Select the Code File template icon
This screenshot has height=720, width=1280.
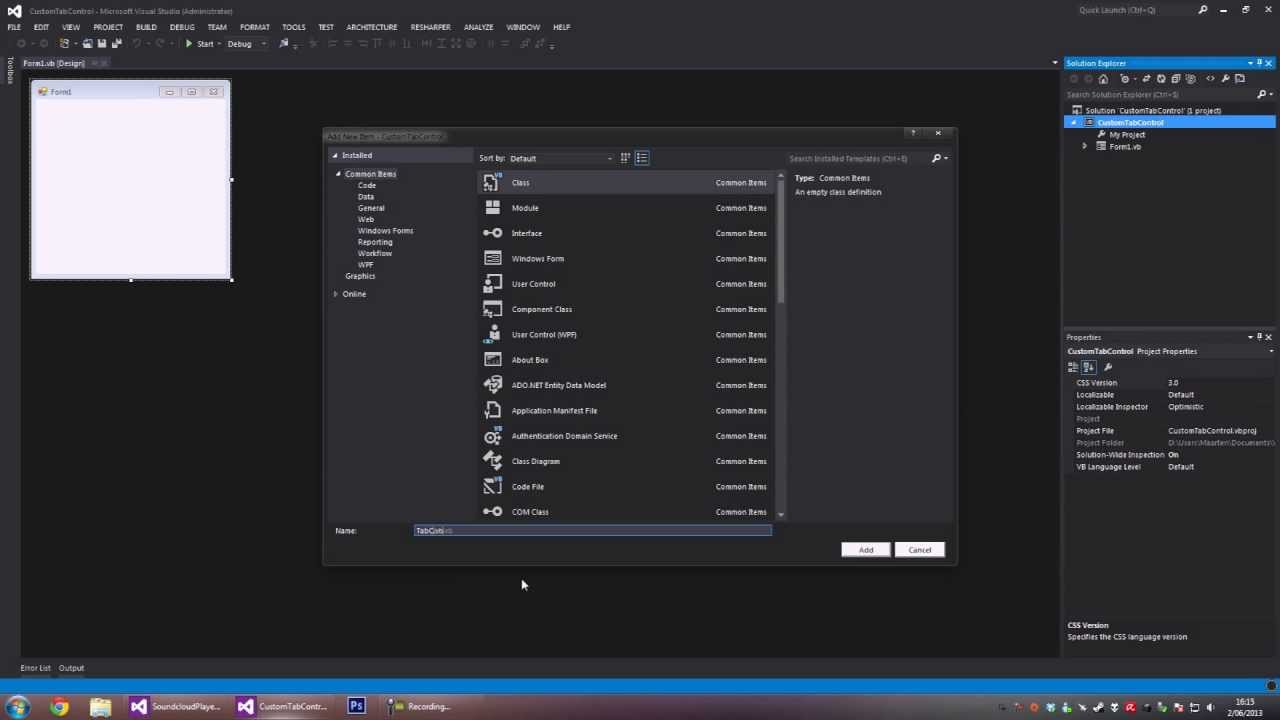[492, 486]
